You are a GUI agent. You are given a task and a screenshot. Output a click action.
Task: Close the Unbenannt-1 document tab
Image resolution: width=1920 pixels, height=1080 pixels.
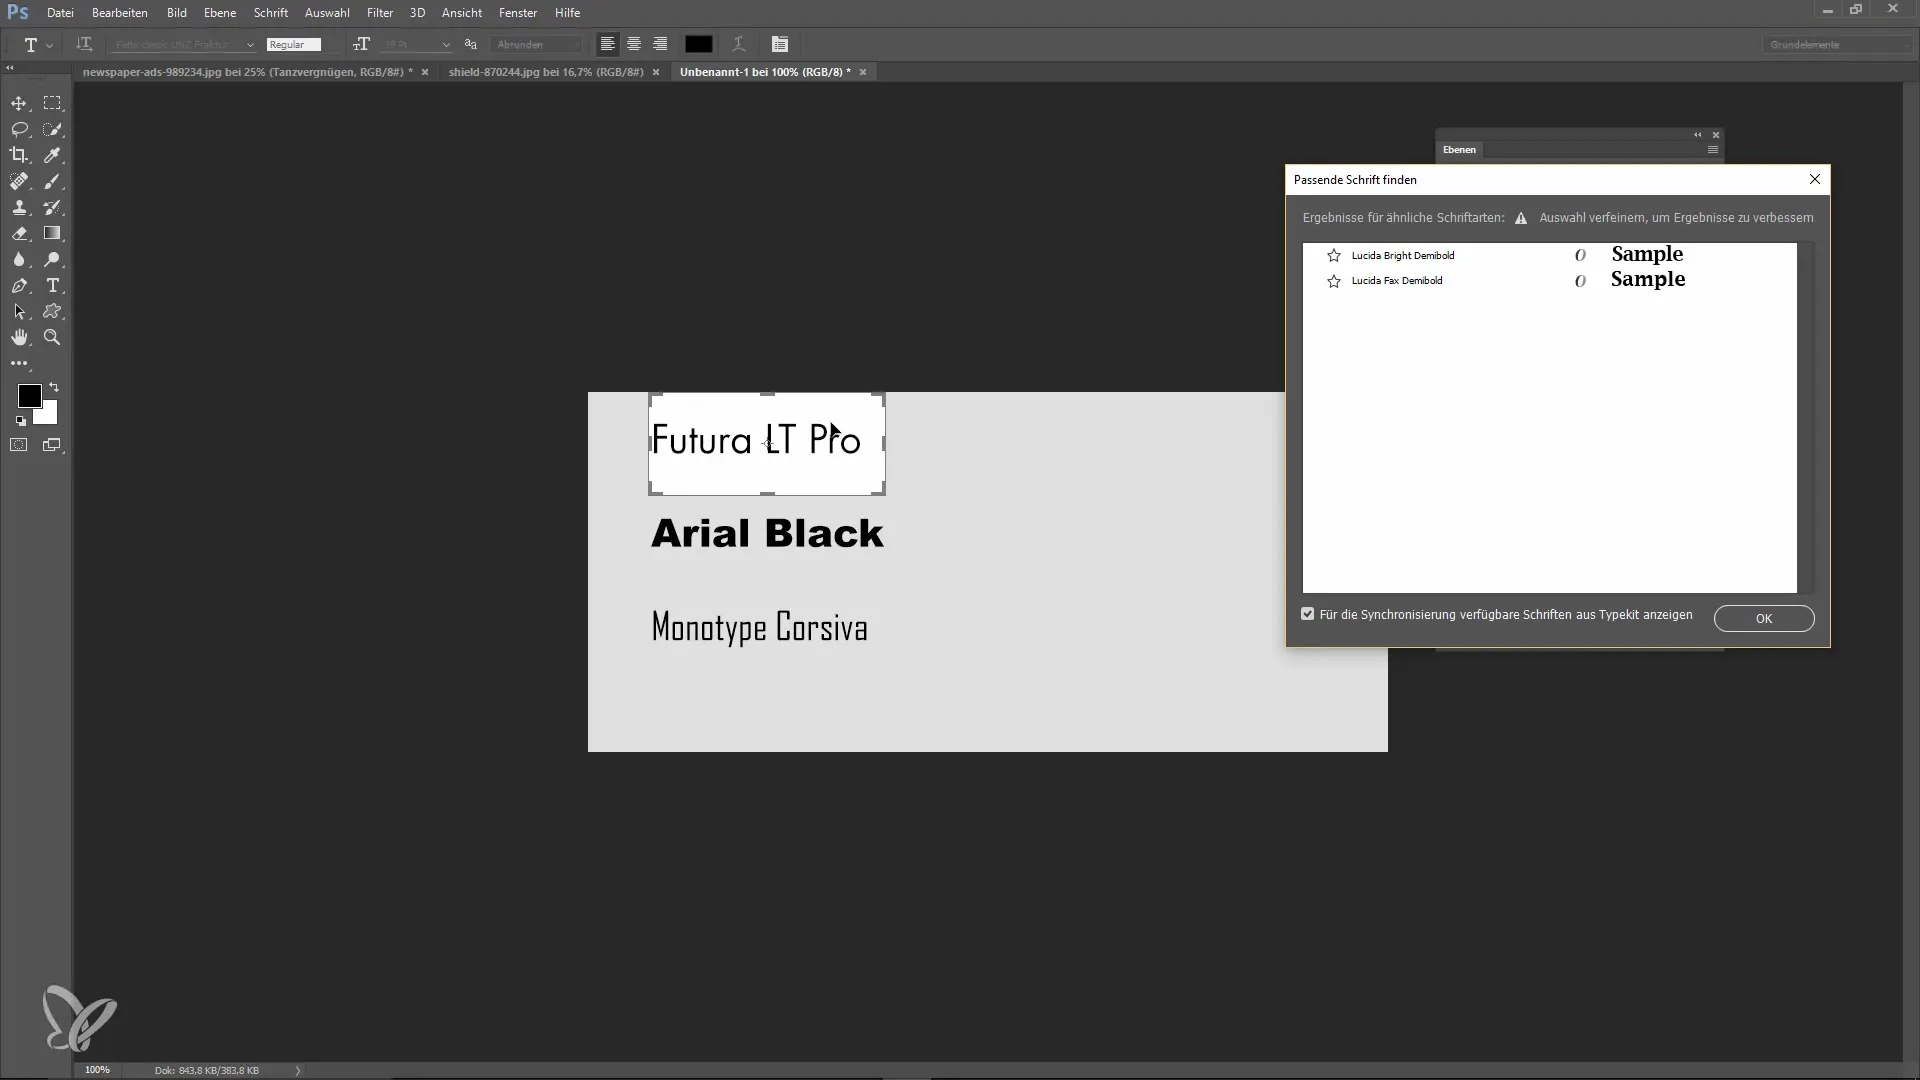click(863, 72)
